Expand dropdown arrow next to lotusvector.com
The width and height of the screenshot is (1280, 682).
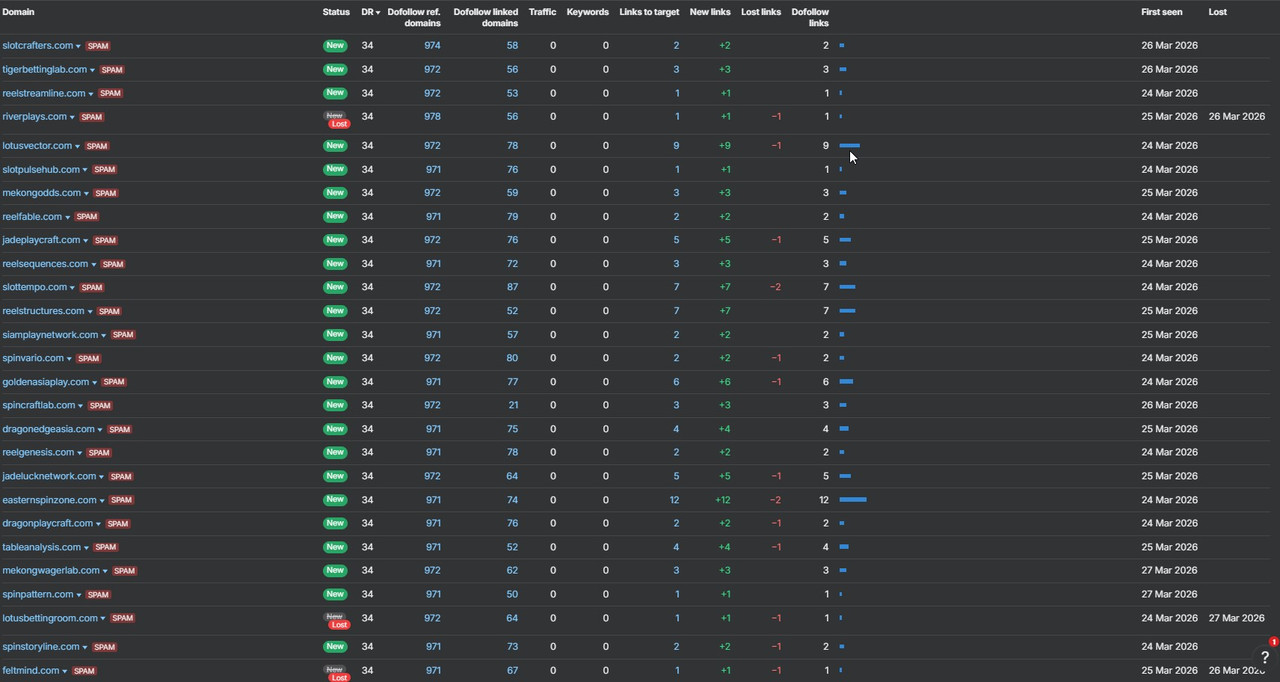(x=77, y=146)
